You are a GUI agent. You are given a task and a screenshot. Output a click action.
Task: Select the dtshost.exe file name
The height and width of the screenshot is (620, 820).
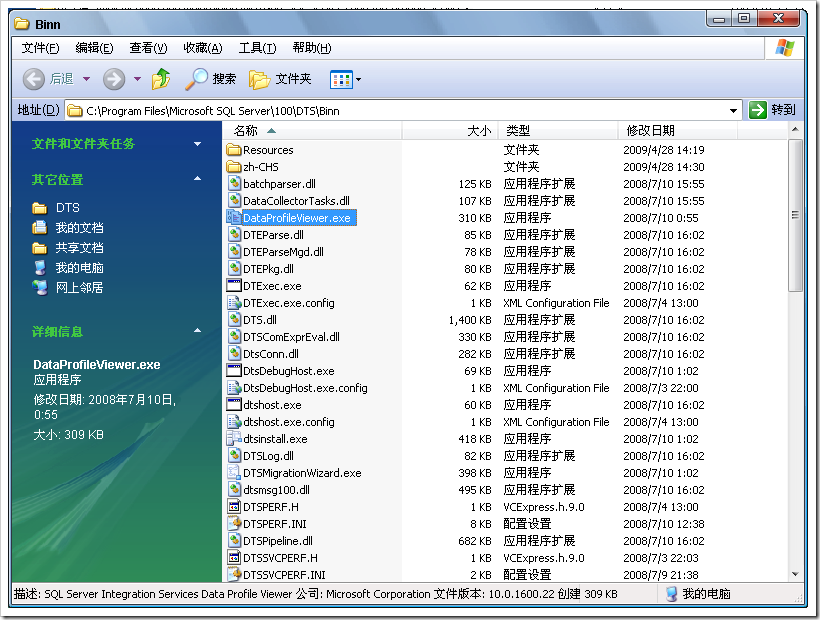click(x=272, y=405)
